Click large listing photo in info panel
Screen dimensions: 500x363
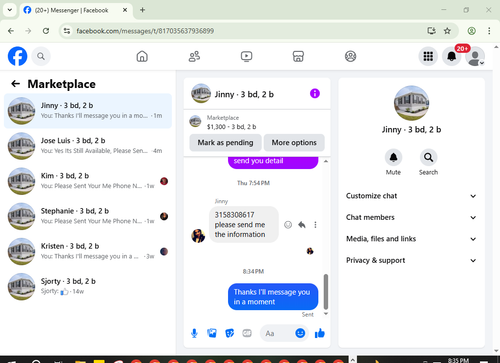tap(411, 103)
